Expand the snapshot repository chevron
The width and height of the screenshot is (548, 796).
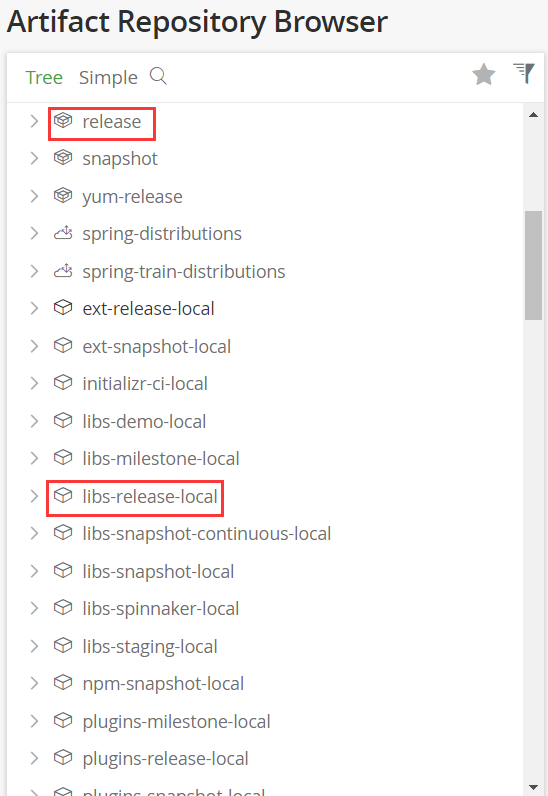pos(34,158)
